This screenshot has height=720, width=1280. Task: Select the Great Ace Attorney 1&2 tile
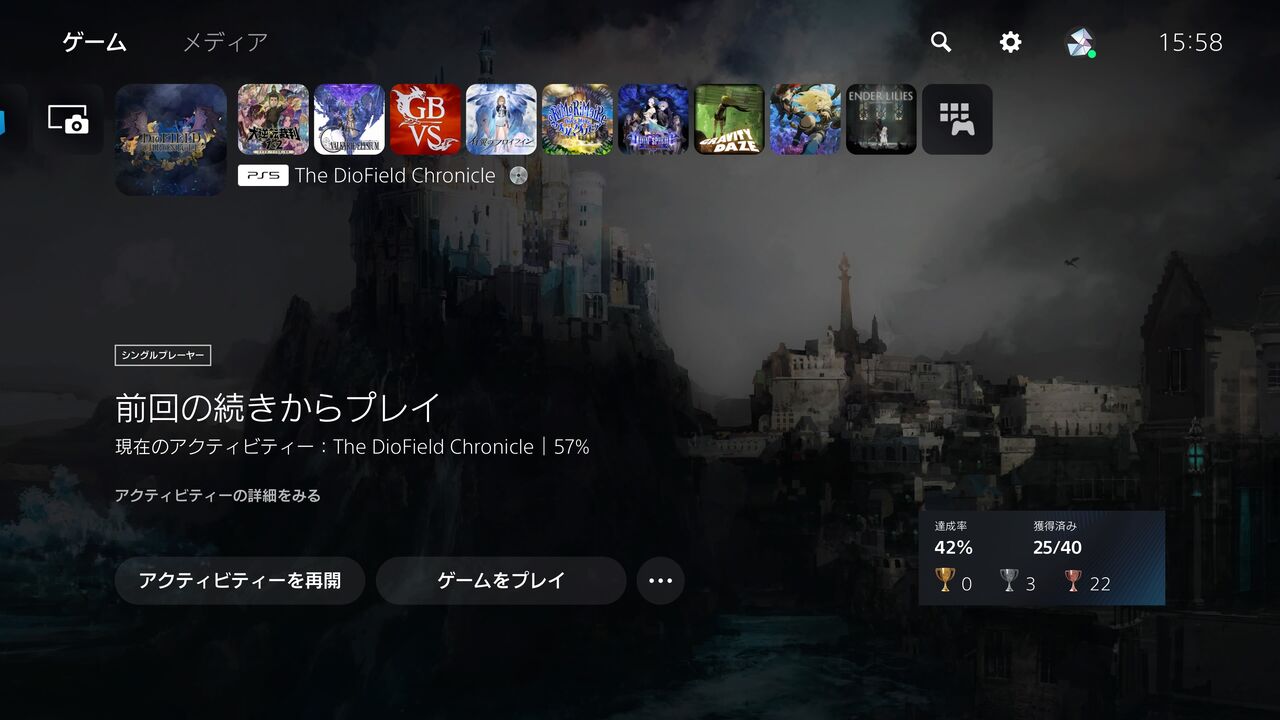tap(273, 119)
